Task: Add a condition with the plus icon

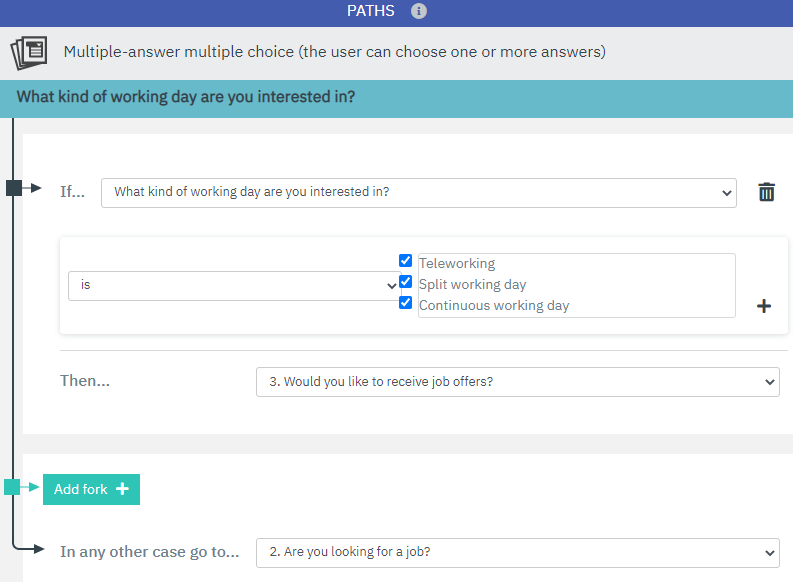Action: [764, 306]
